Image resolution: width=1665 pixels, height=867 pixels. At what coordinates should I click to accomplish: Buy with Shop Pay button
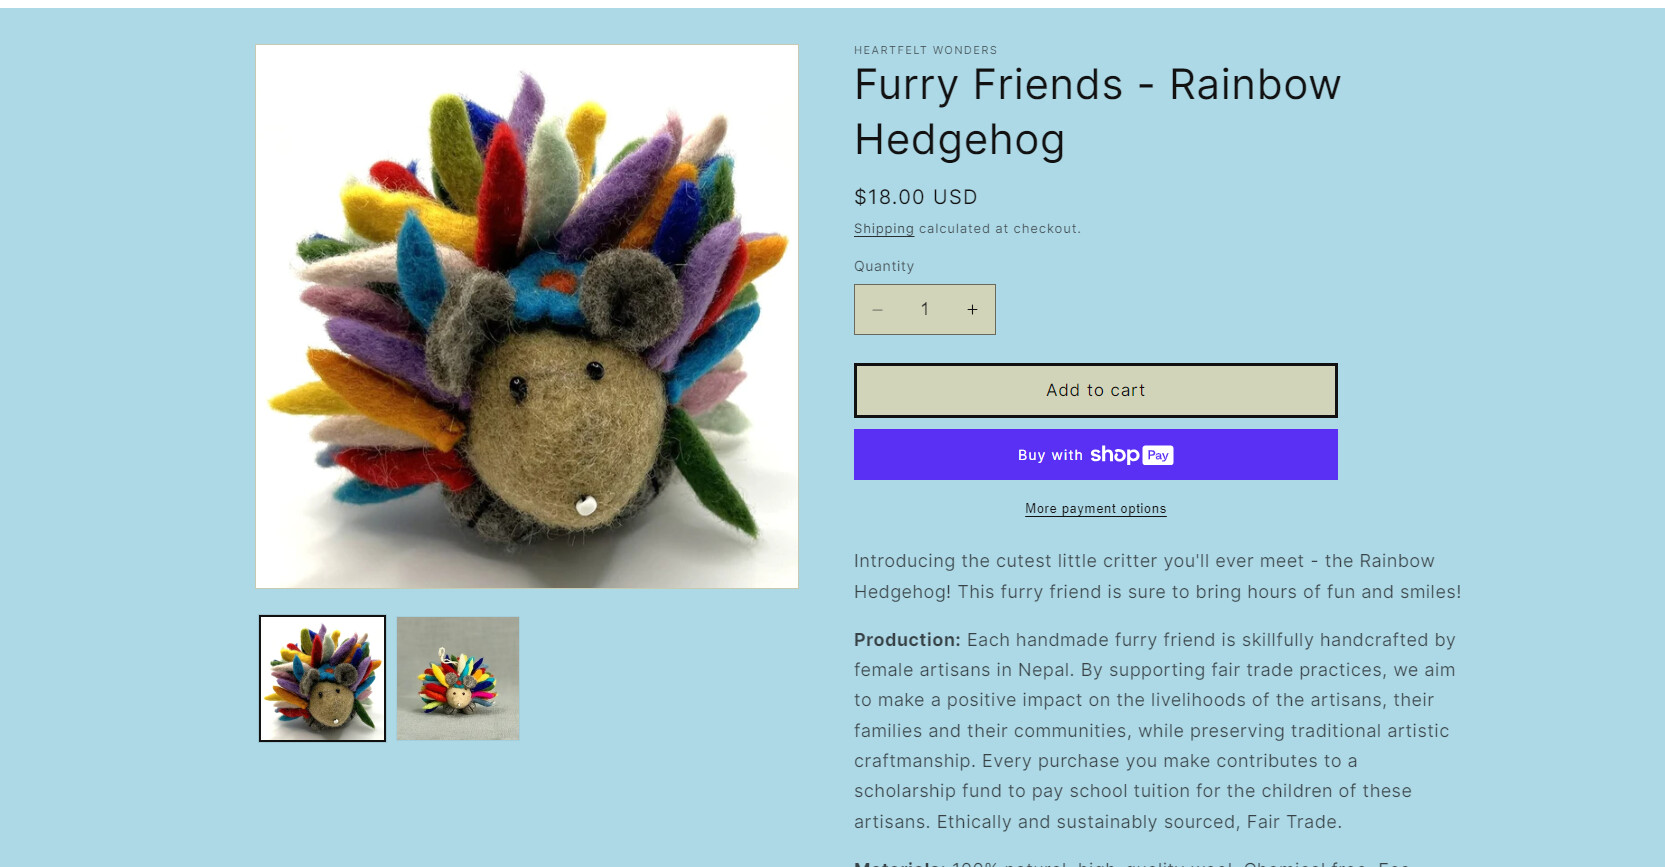click(1095, 455)
